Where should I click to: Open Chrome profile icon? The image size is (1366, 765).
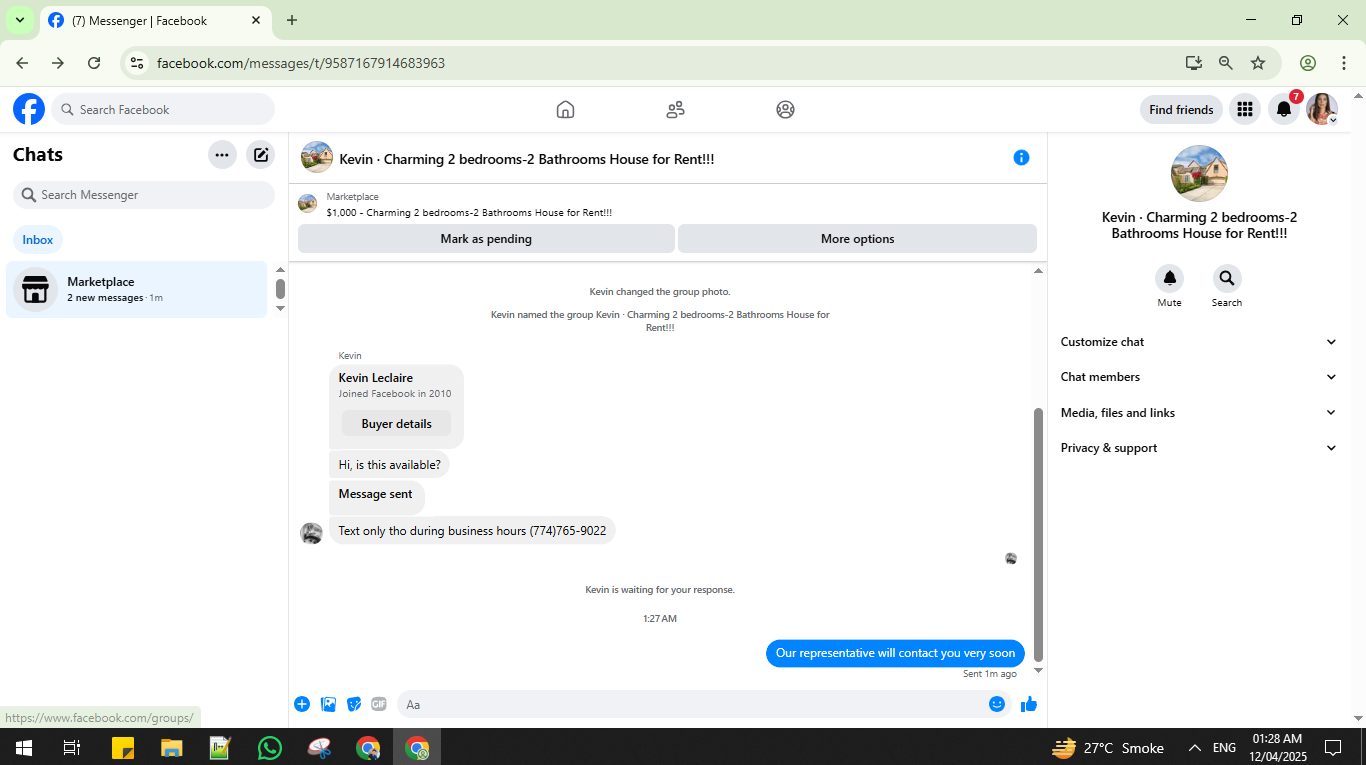click(x=1308, y=63)
